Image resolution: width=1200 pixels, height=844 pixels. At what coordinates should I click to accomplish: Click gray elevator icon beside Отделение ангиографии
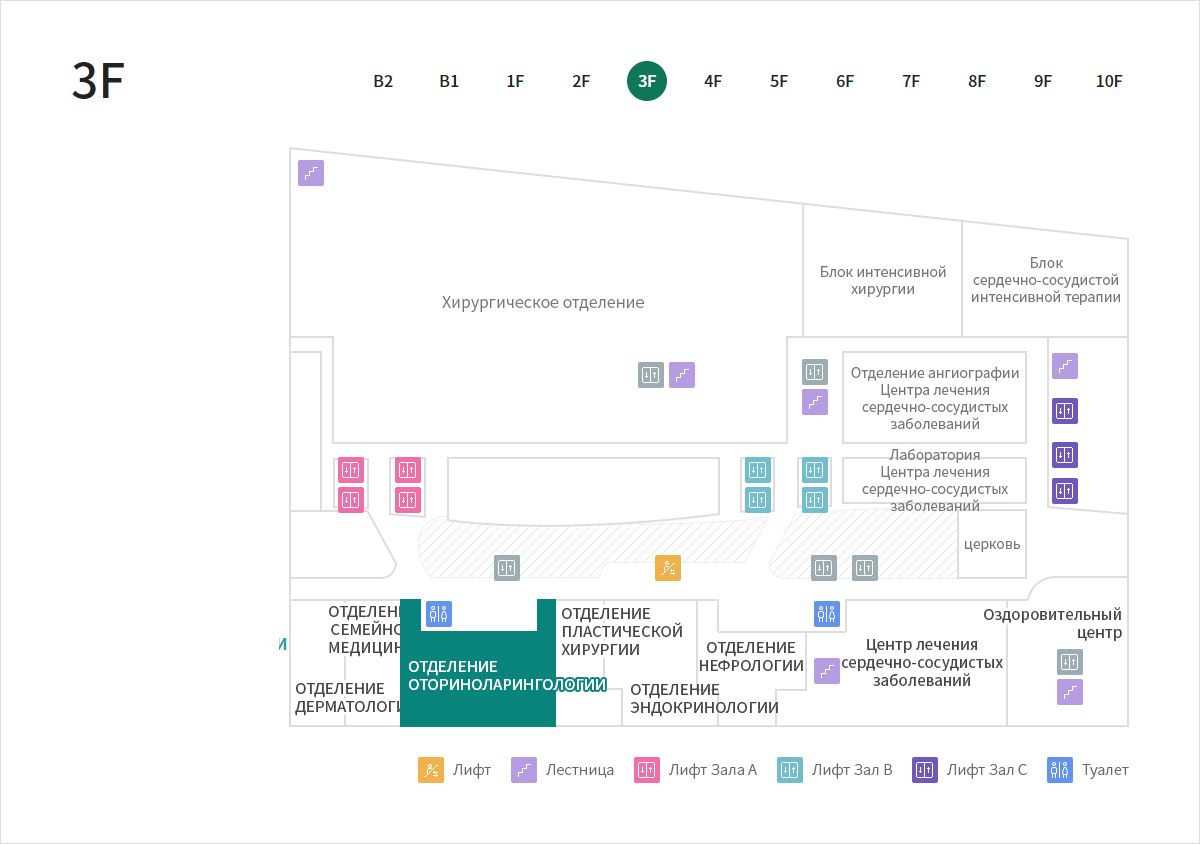pyautogui.click(x=815, y=372)
